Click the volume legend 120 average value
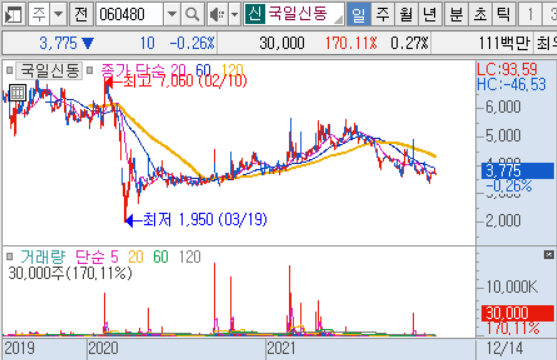The image size is (557, 360). [190, 257]
